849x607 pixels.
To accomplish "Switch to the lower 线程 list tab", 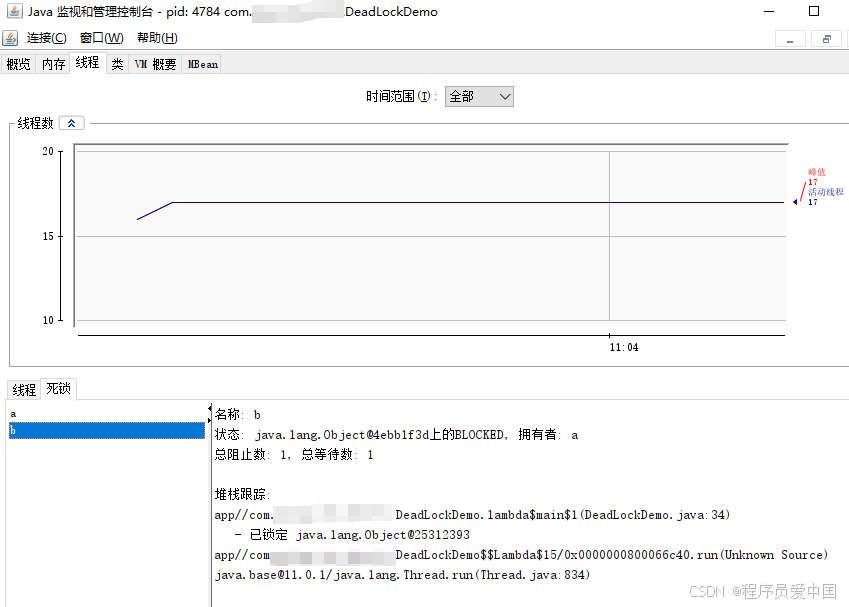I will tap(24, 390).
